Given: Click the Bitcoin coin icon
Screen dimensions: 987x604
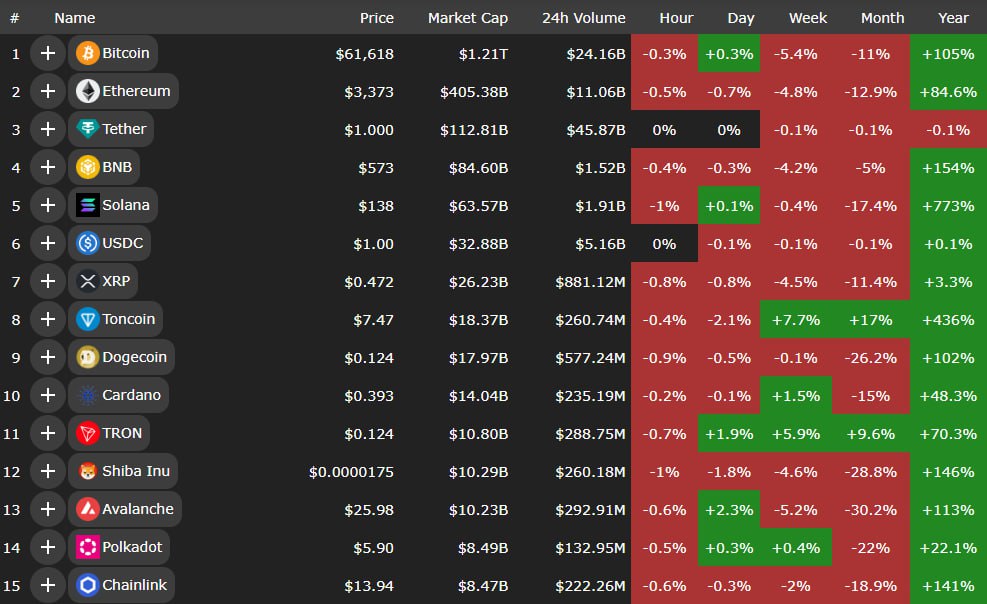Looking at the screenshot, I should [x=88, y=53].
